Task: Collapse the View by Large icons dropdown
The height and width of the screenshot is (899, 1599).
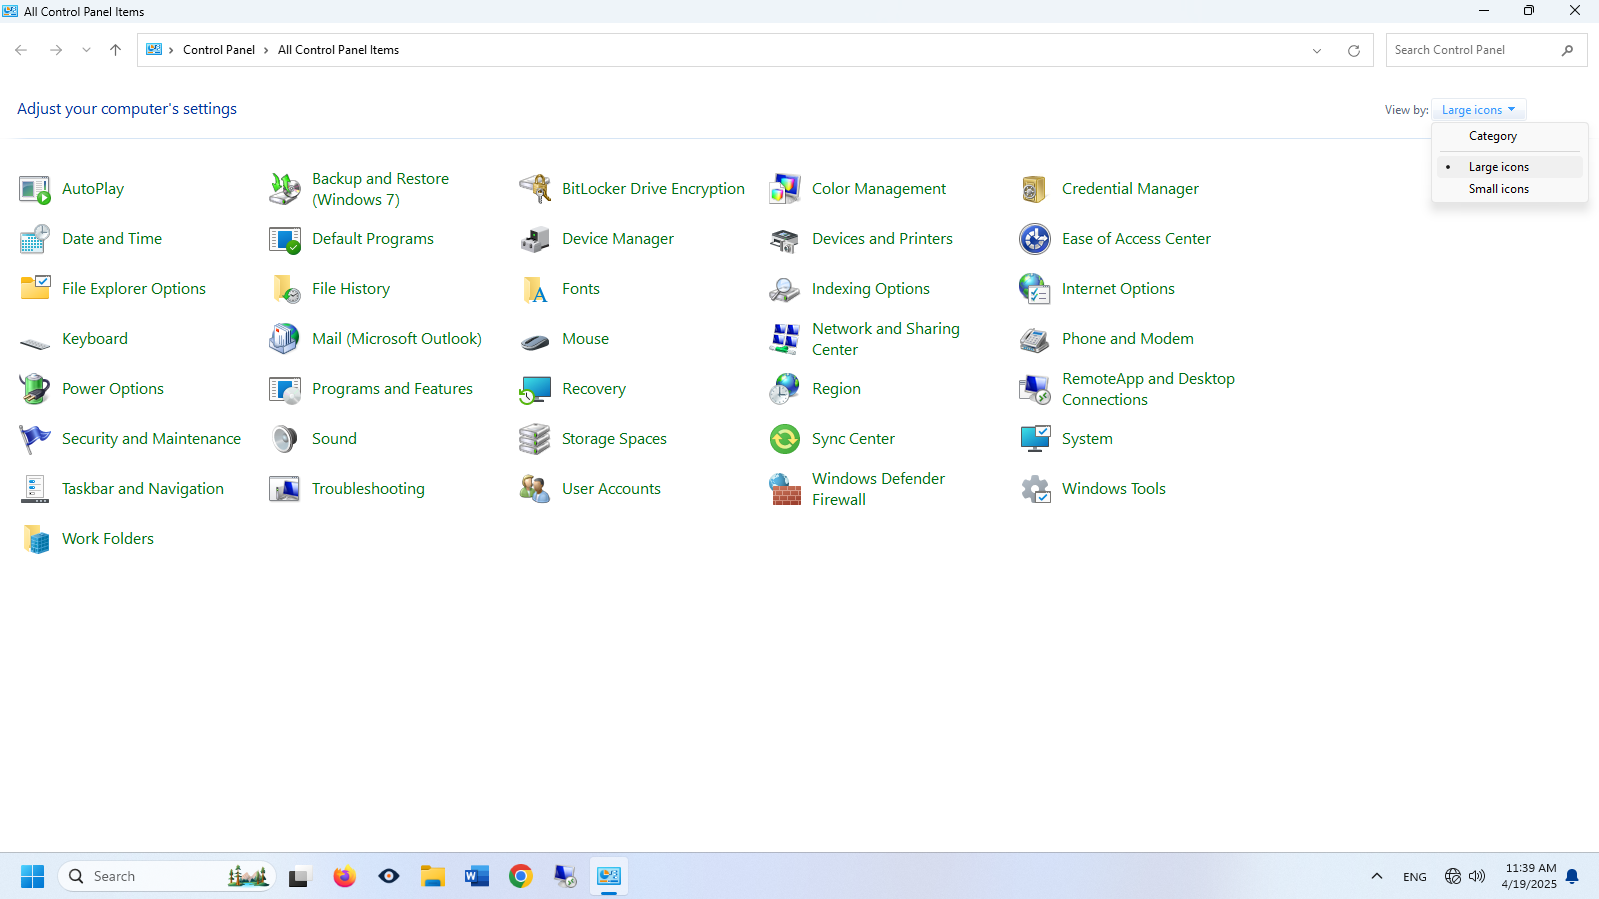Action: point(1478,110)
